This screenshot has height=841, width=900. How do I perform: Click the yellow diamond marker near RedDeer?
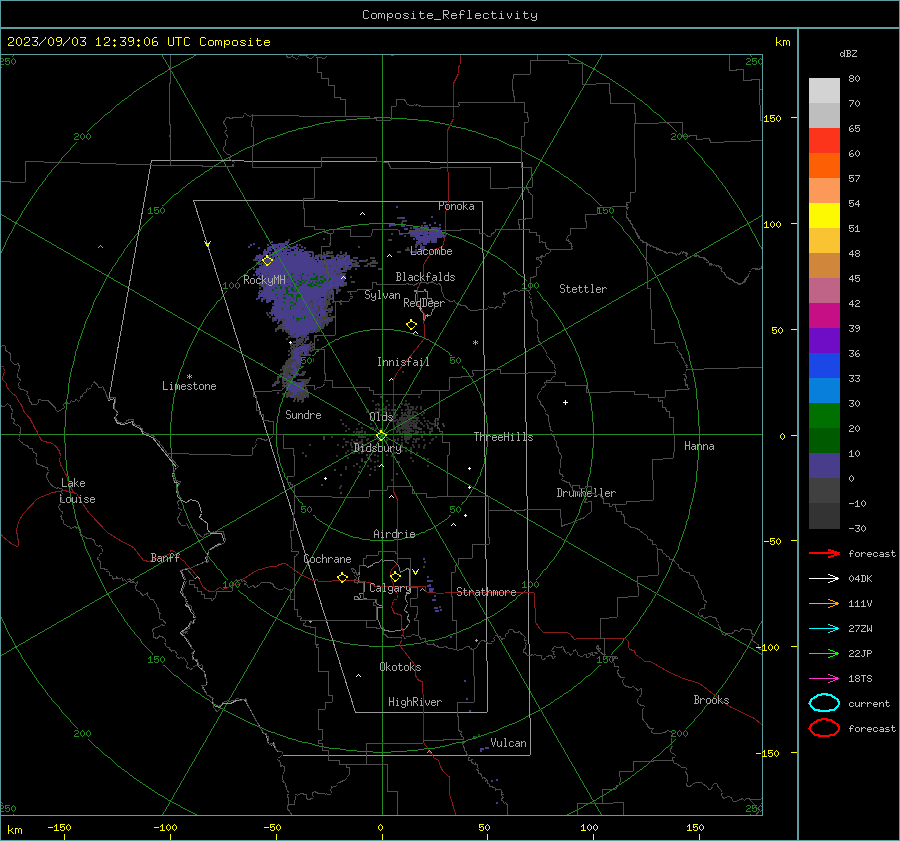click(x=412, y=325)
